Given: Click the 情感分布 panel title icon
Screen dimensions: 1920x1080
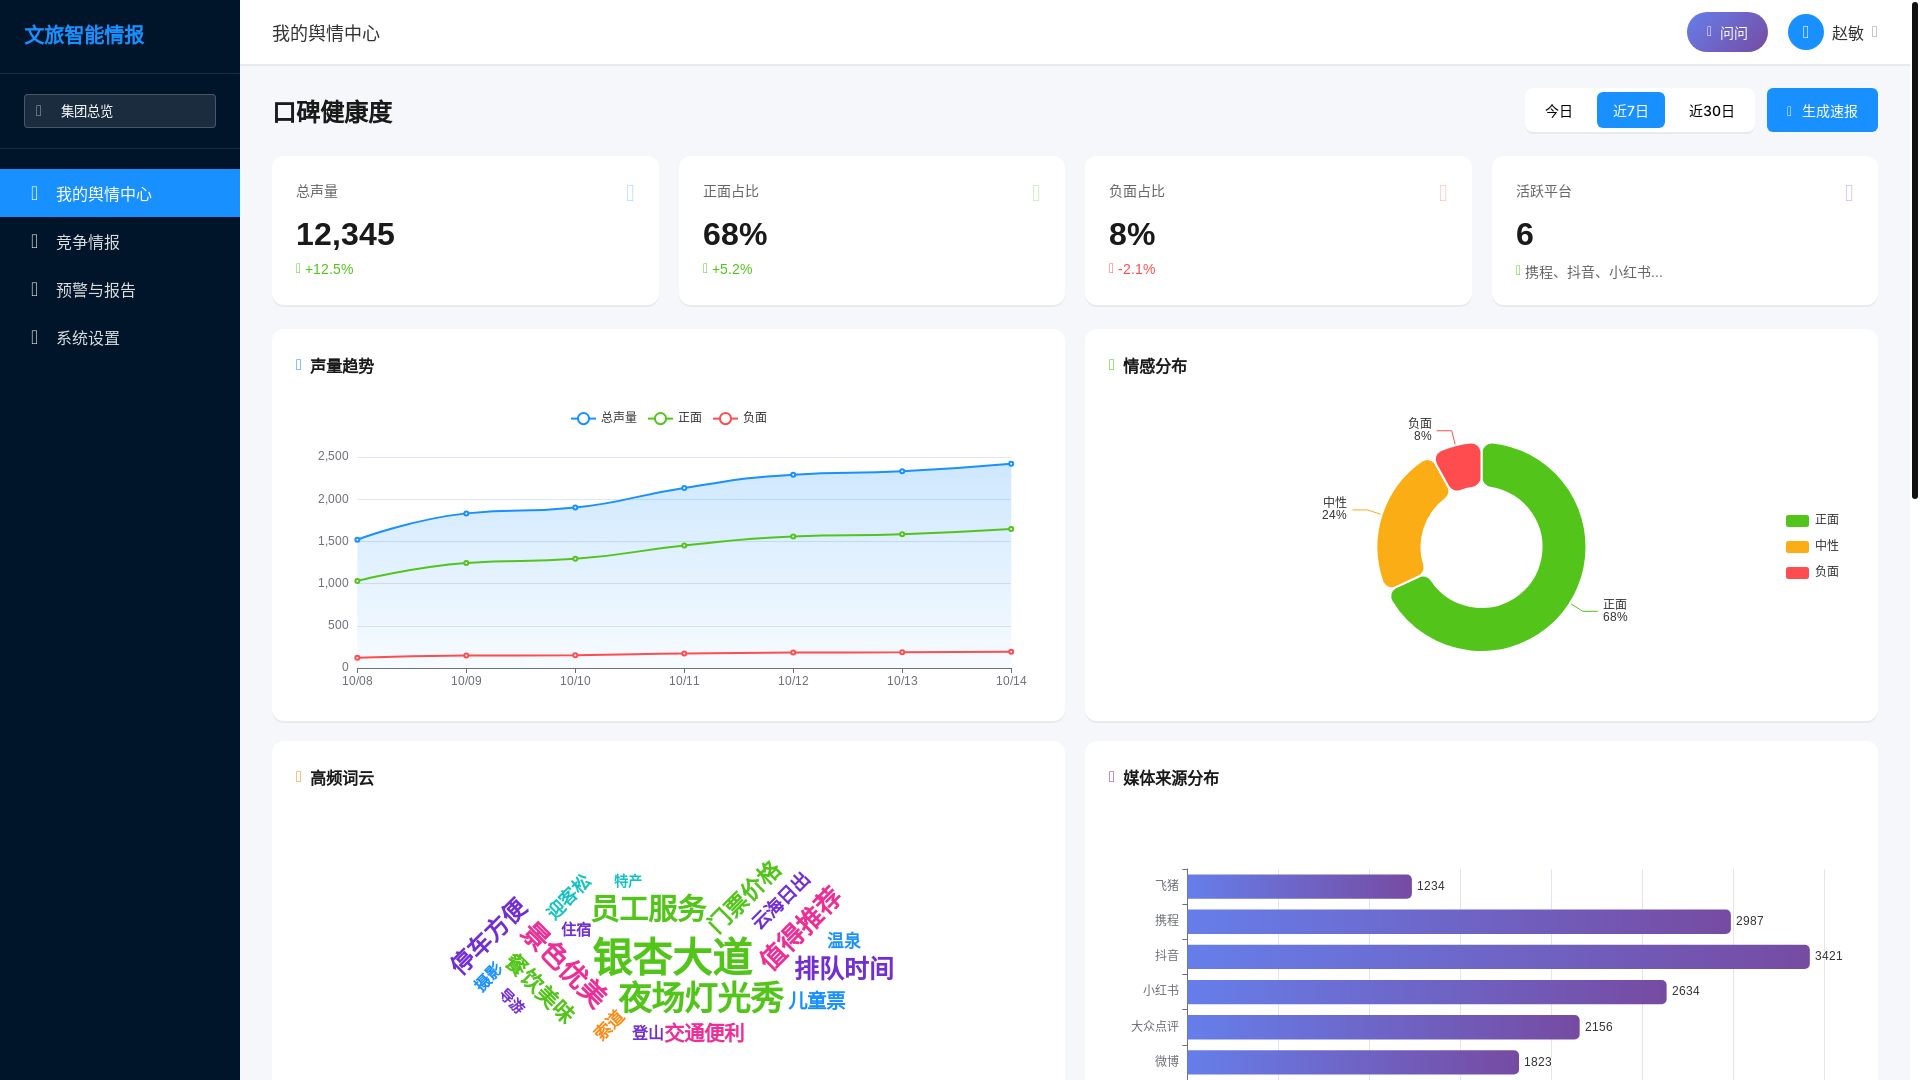Looking at the screenshot, I should point(1112,365).
